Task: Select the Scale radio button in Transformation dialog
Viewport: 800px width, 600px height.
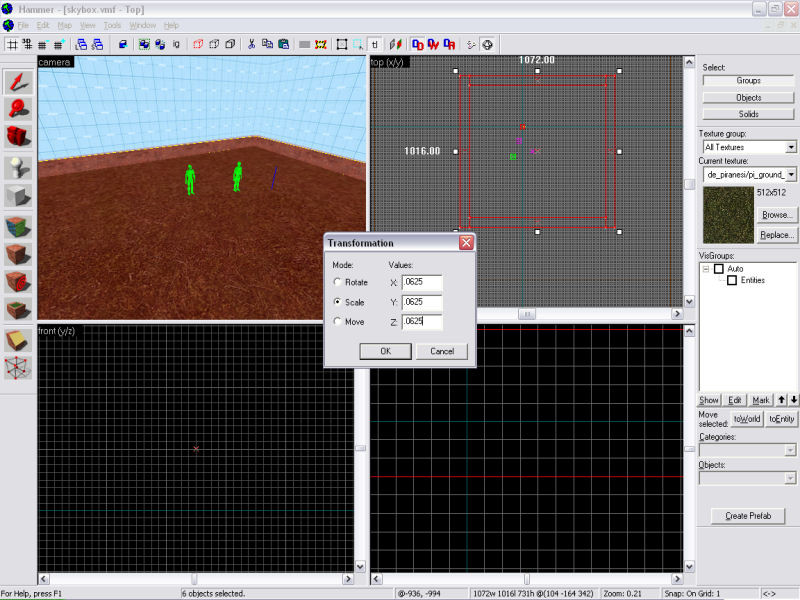Action: tap(339, 302)
